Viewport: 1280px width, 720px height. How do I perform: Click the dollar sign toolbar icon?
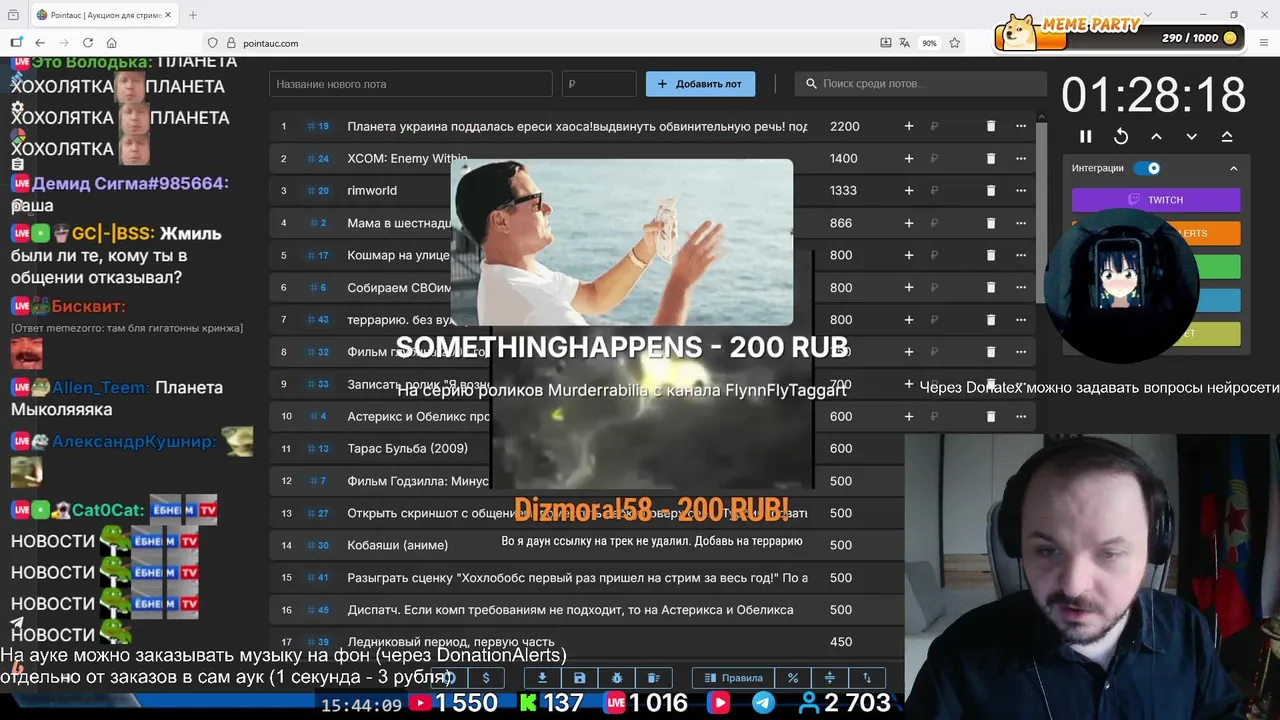click(x=486, y=677)
